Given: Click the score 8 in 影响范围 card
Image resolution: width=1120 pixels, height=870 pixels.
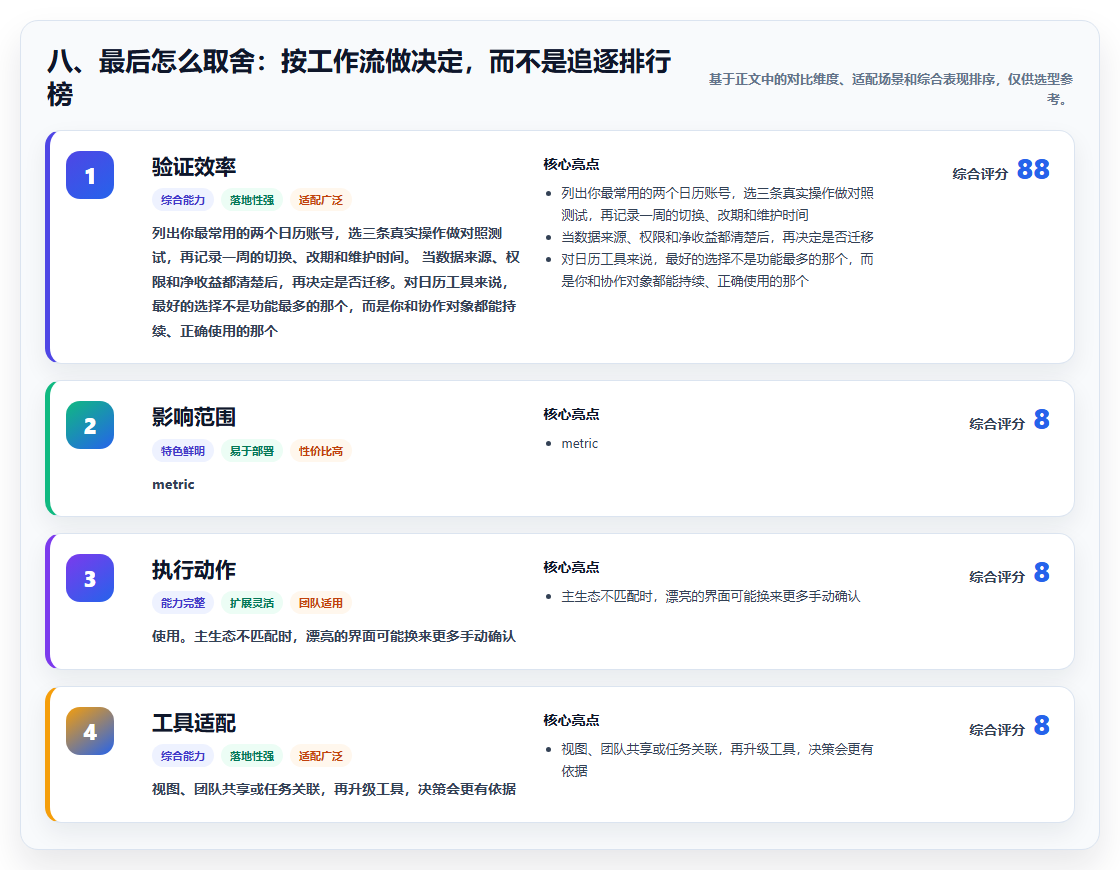Looking at the screenshot, I should tap(1041, 419).
